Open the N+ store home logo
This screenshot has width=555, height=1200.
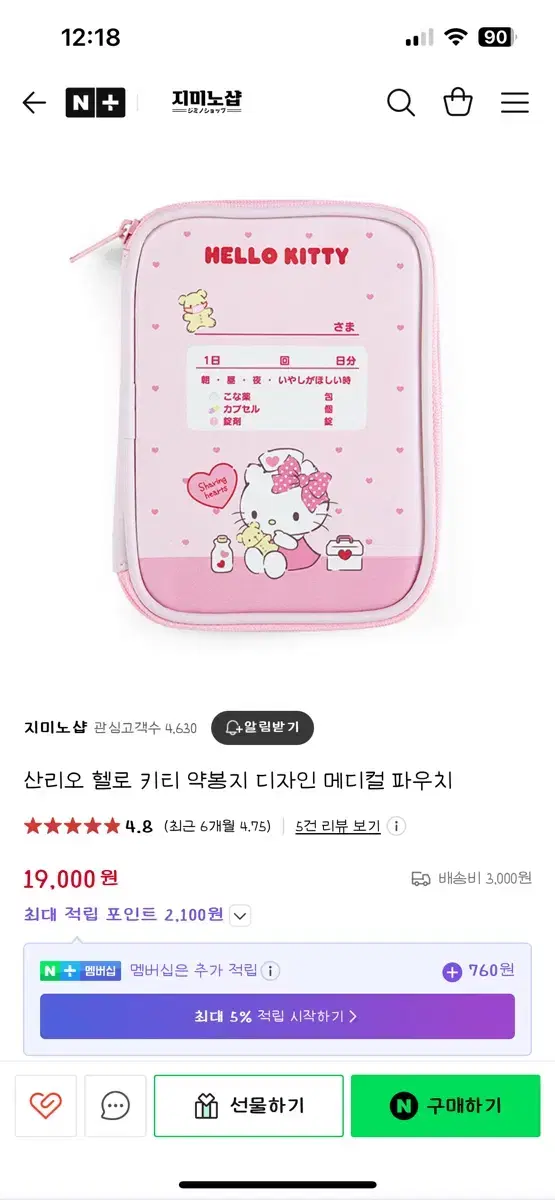95,103
